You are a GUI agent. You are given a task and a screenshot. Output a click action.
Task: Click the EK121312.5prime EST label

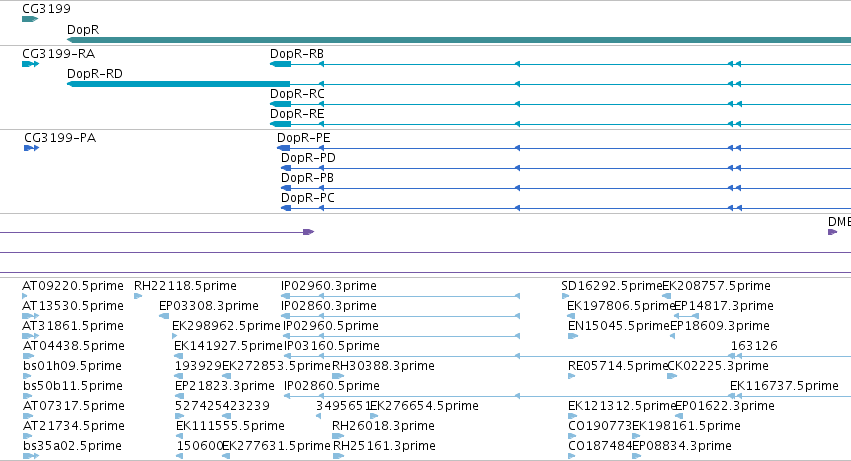621,407
